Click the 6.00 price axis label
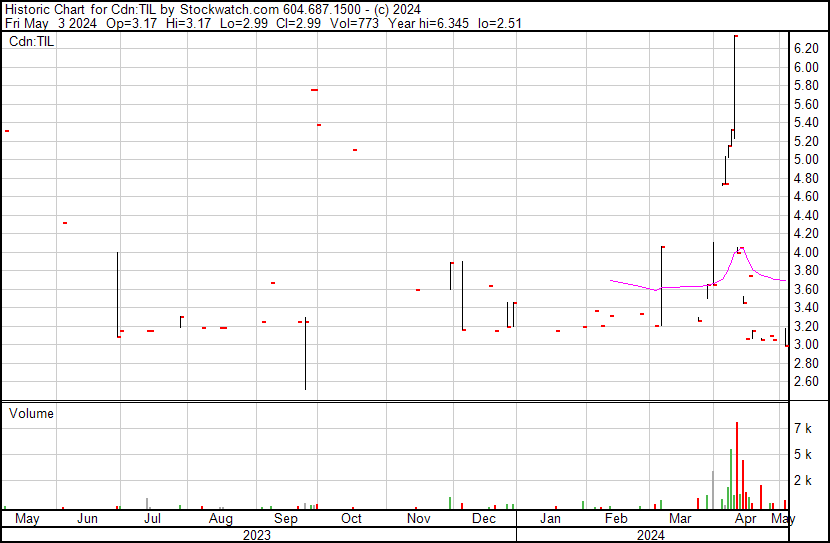The width and height of the screenshot is (830, 543). (806, 67)
